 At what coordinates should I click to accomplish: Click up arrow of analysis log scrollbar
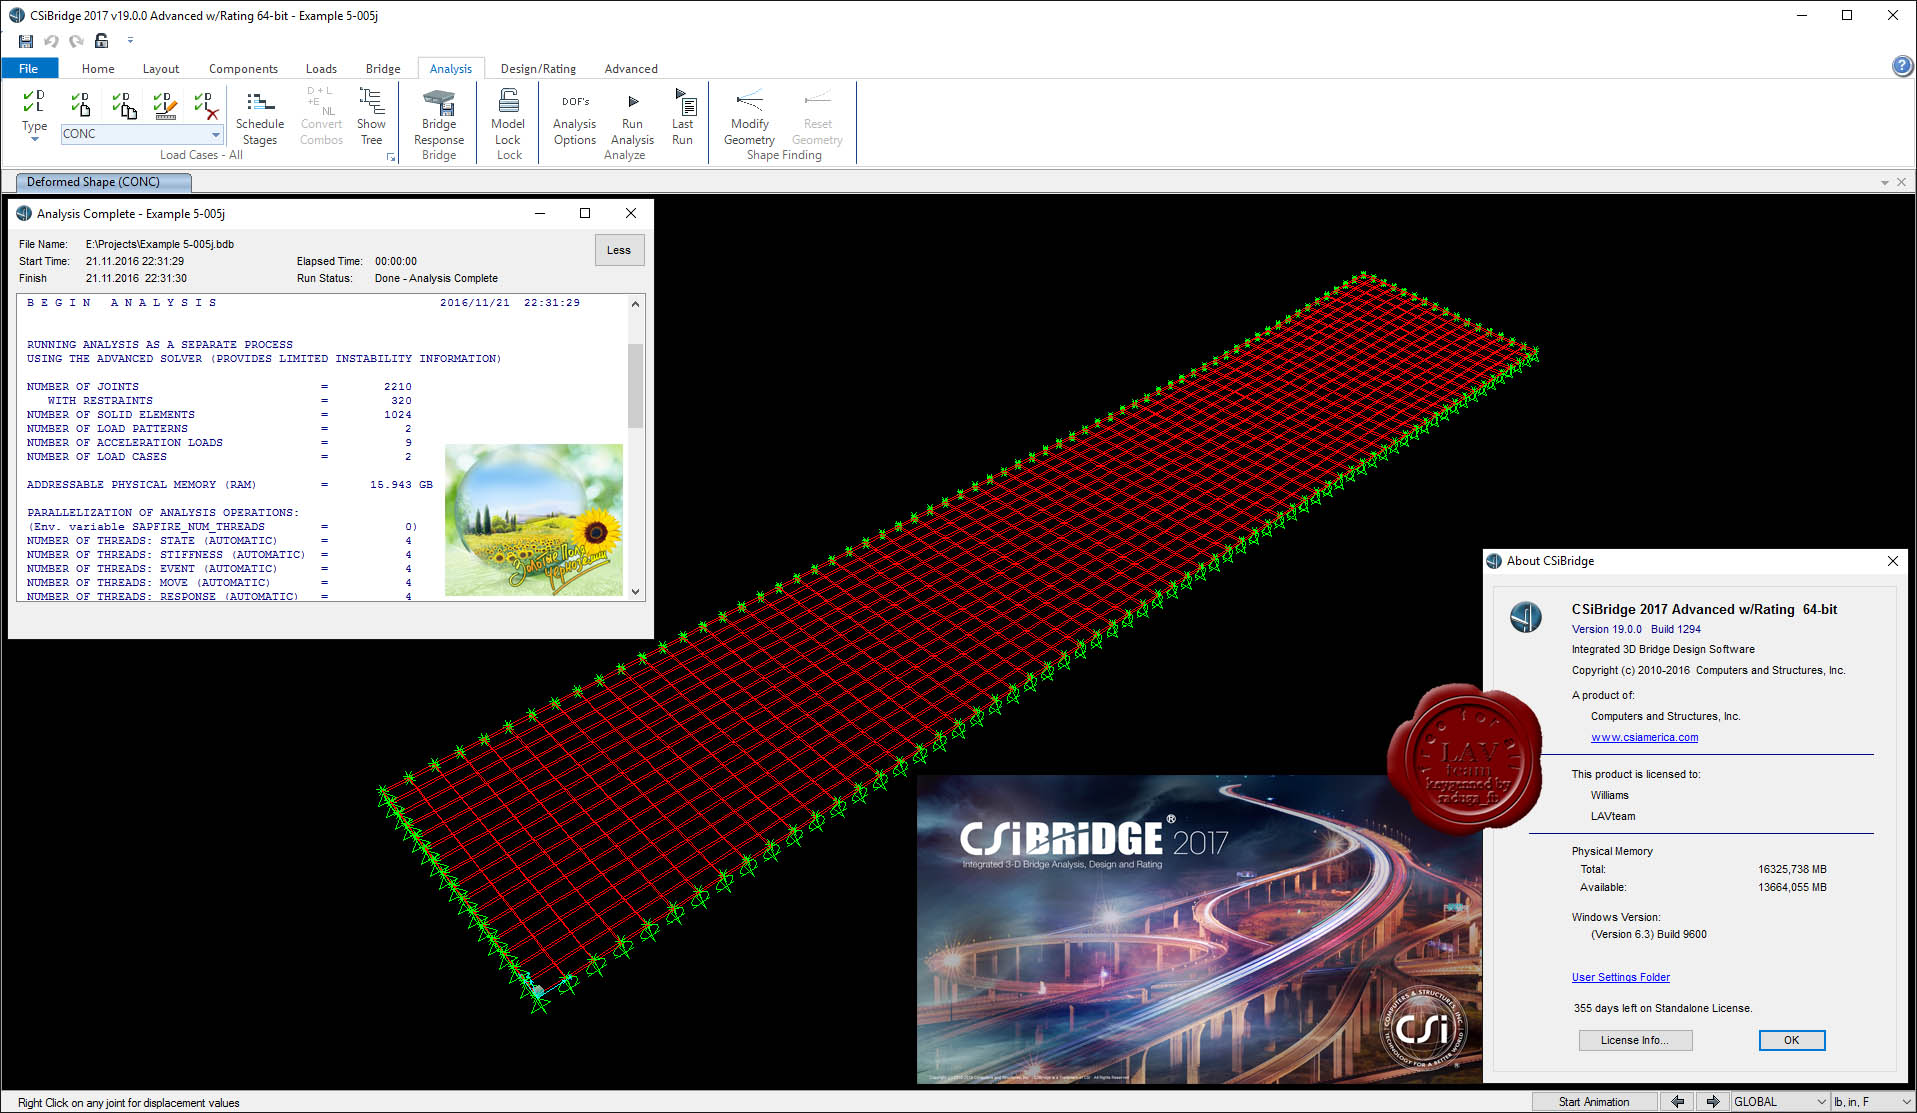tap(635, 304)
